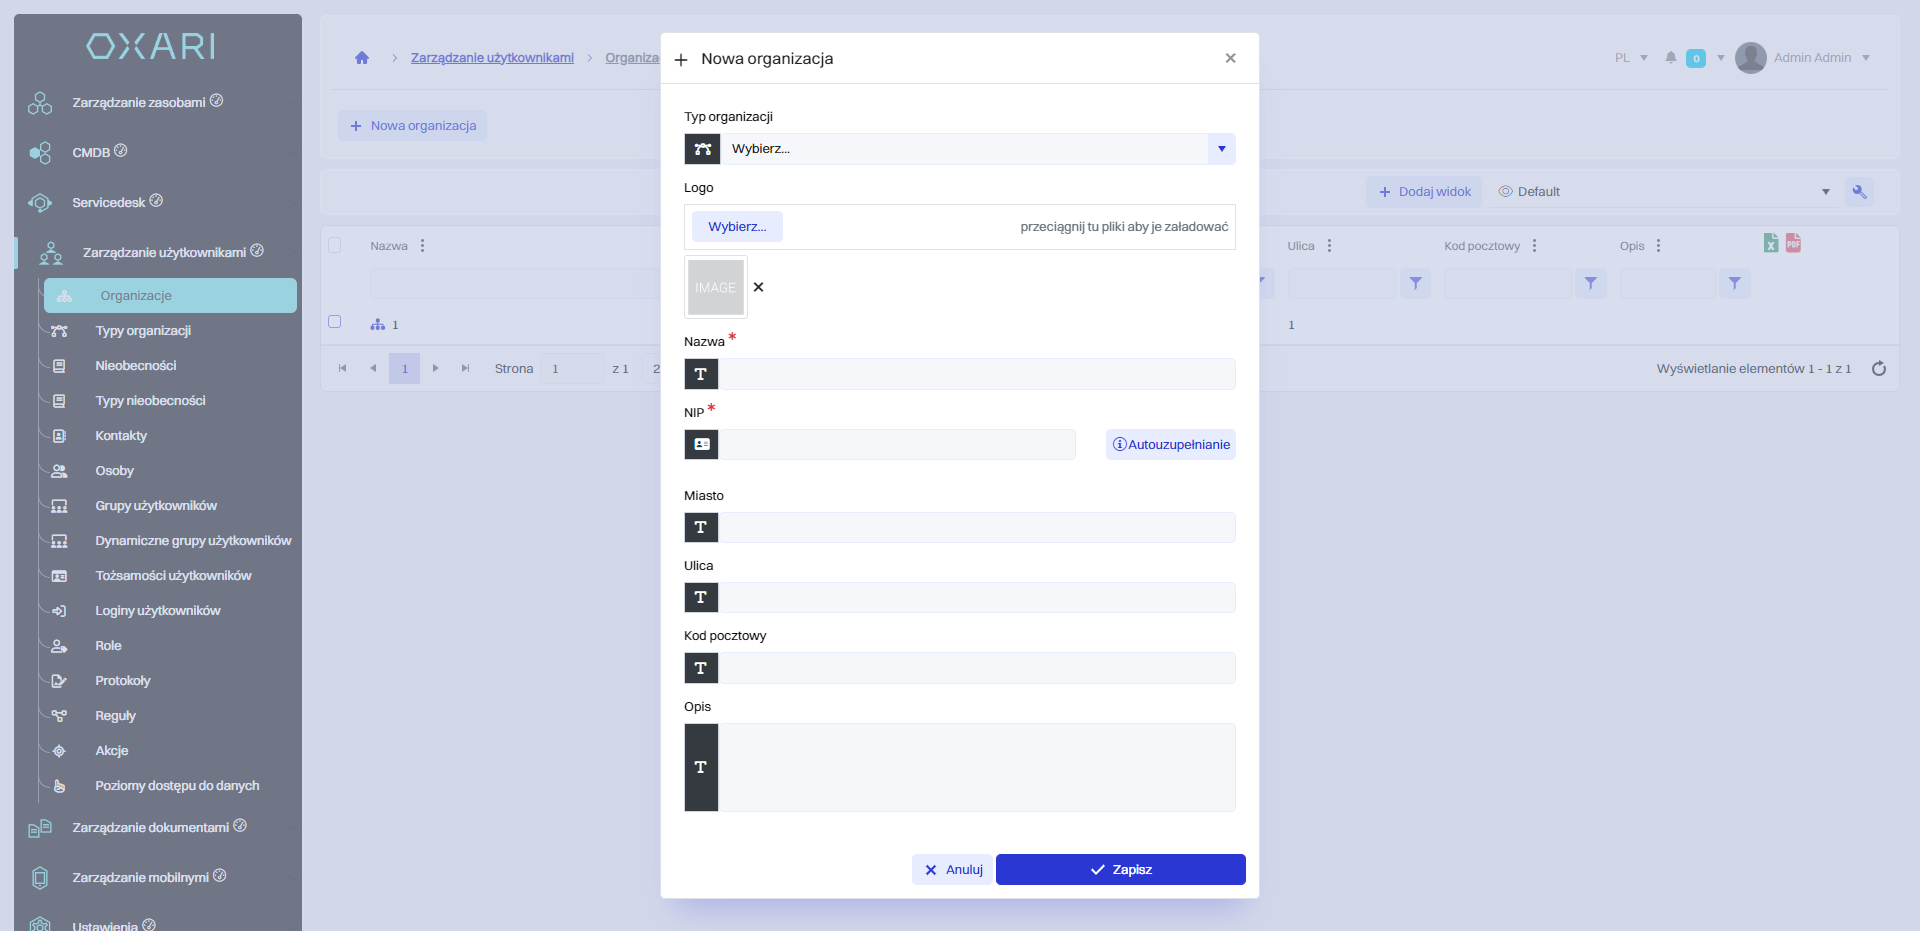Open Typy organizacji in sidebar

pos(143,331)
